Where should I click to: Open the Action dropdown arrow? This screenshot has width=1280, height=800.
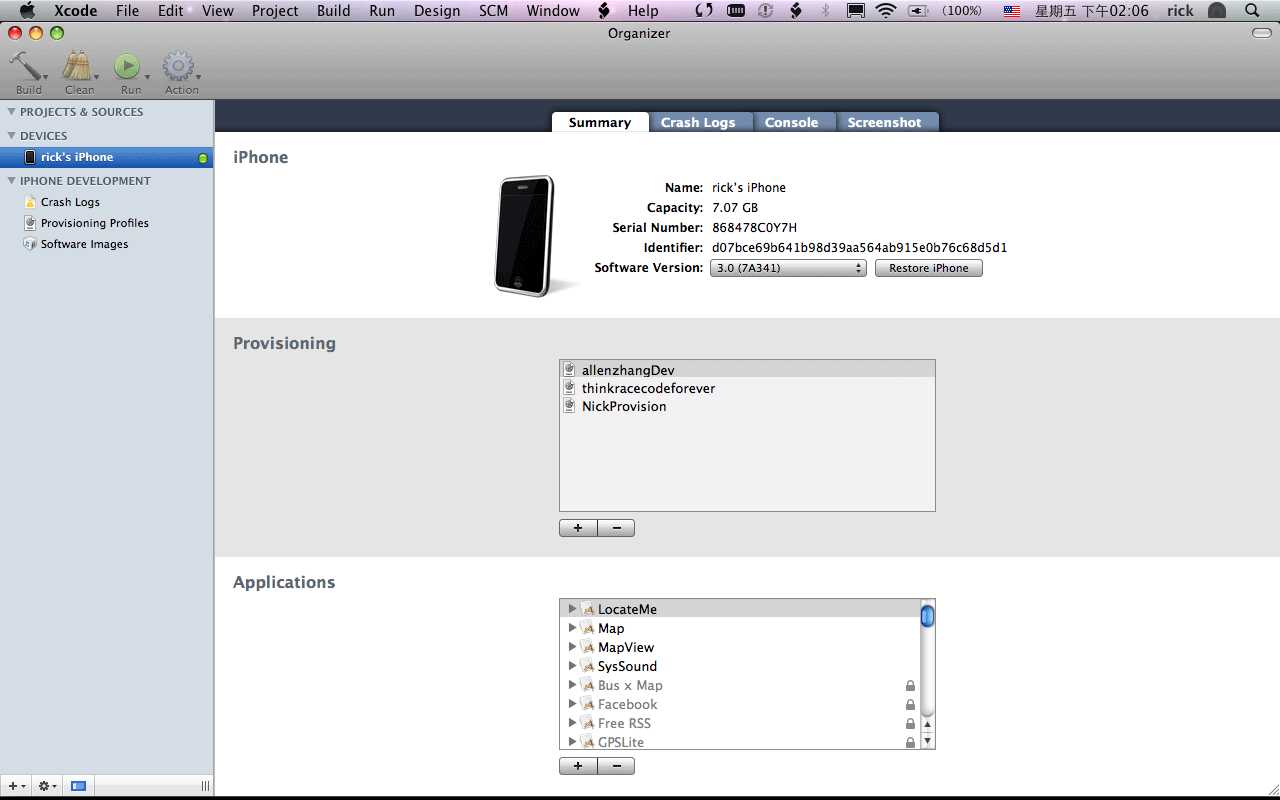tap(198, 76)
